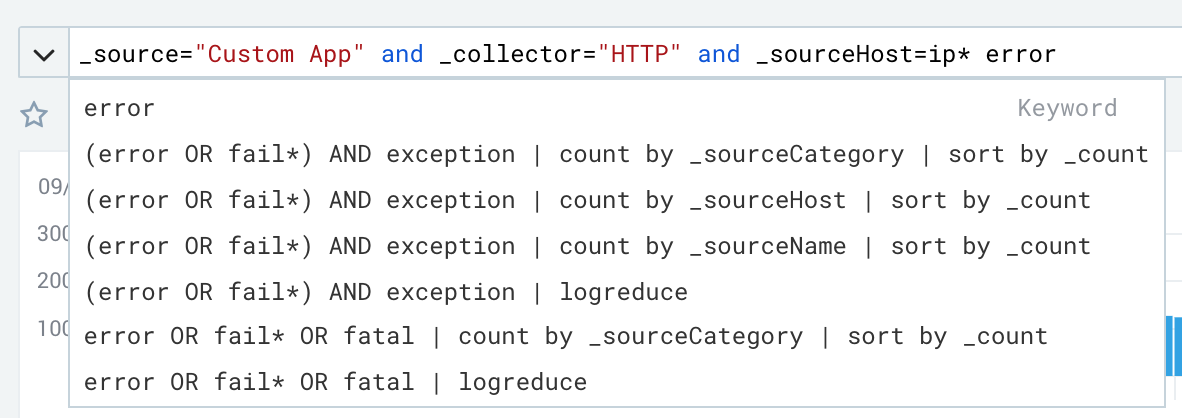Image resolution: width=1182 pixels, height=418 pixels.
Task: Click the gray "Keyword" type label
Action: coord(1067,108)
